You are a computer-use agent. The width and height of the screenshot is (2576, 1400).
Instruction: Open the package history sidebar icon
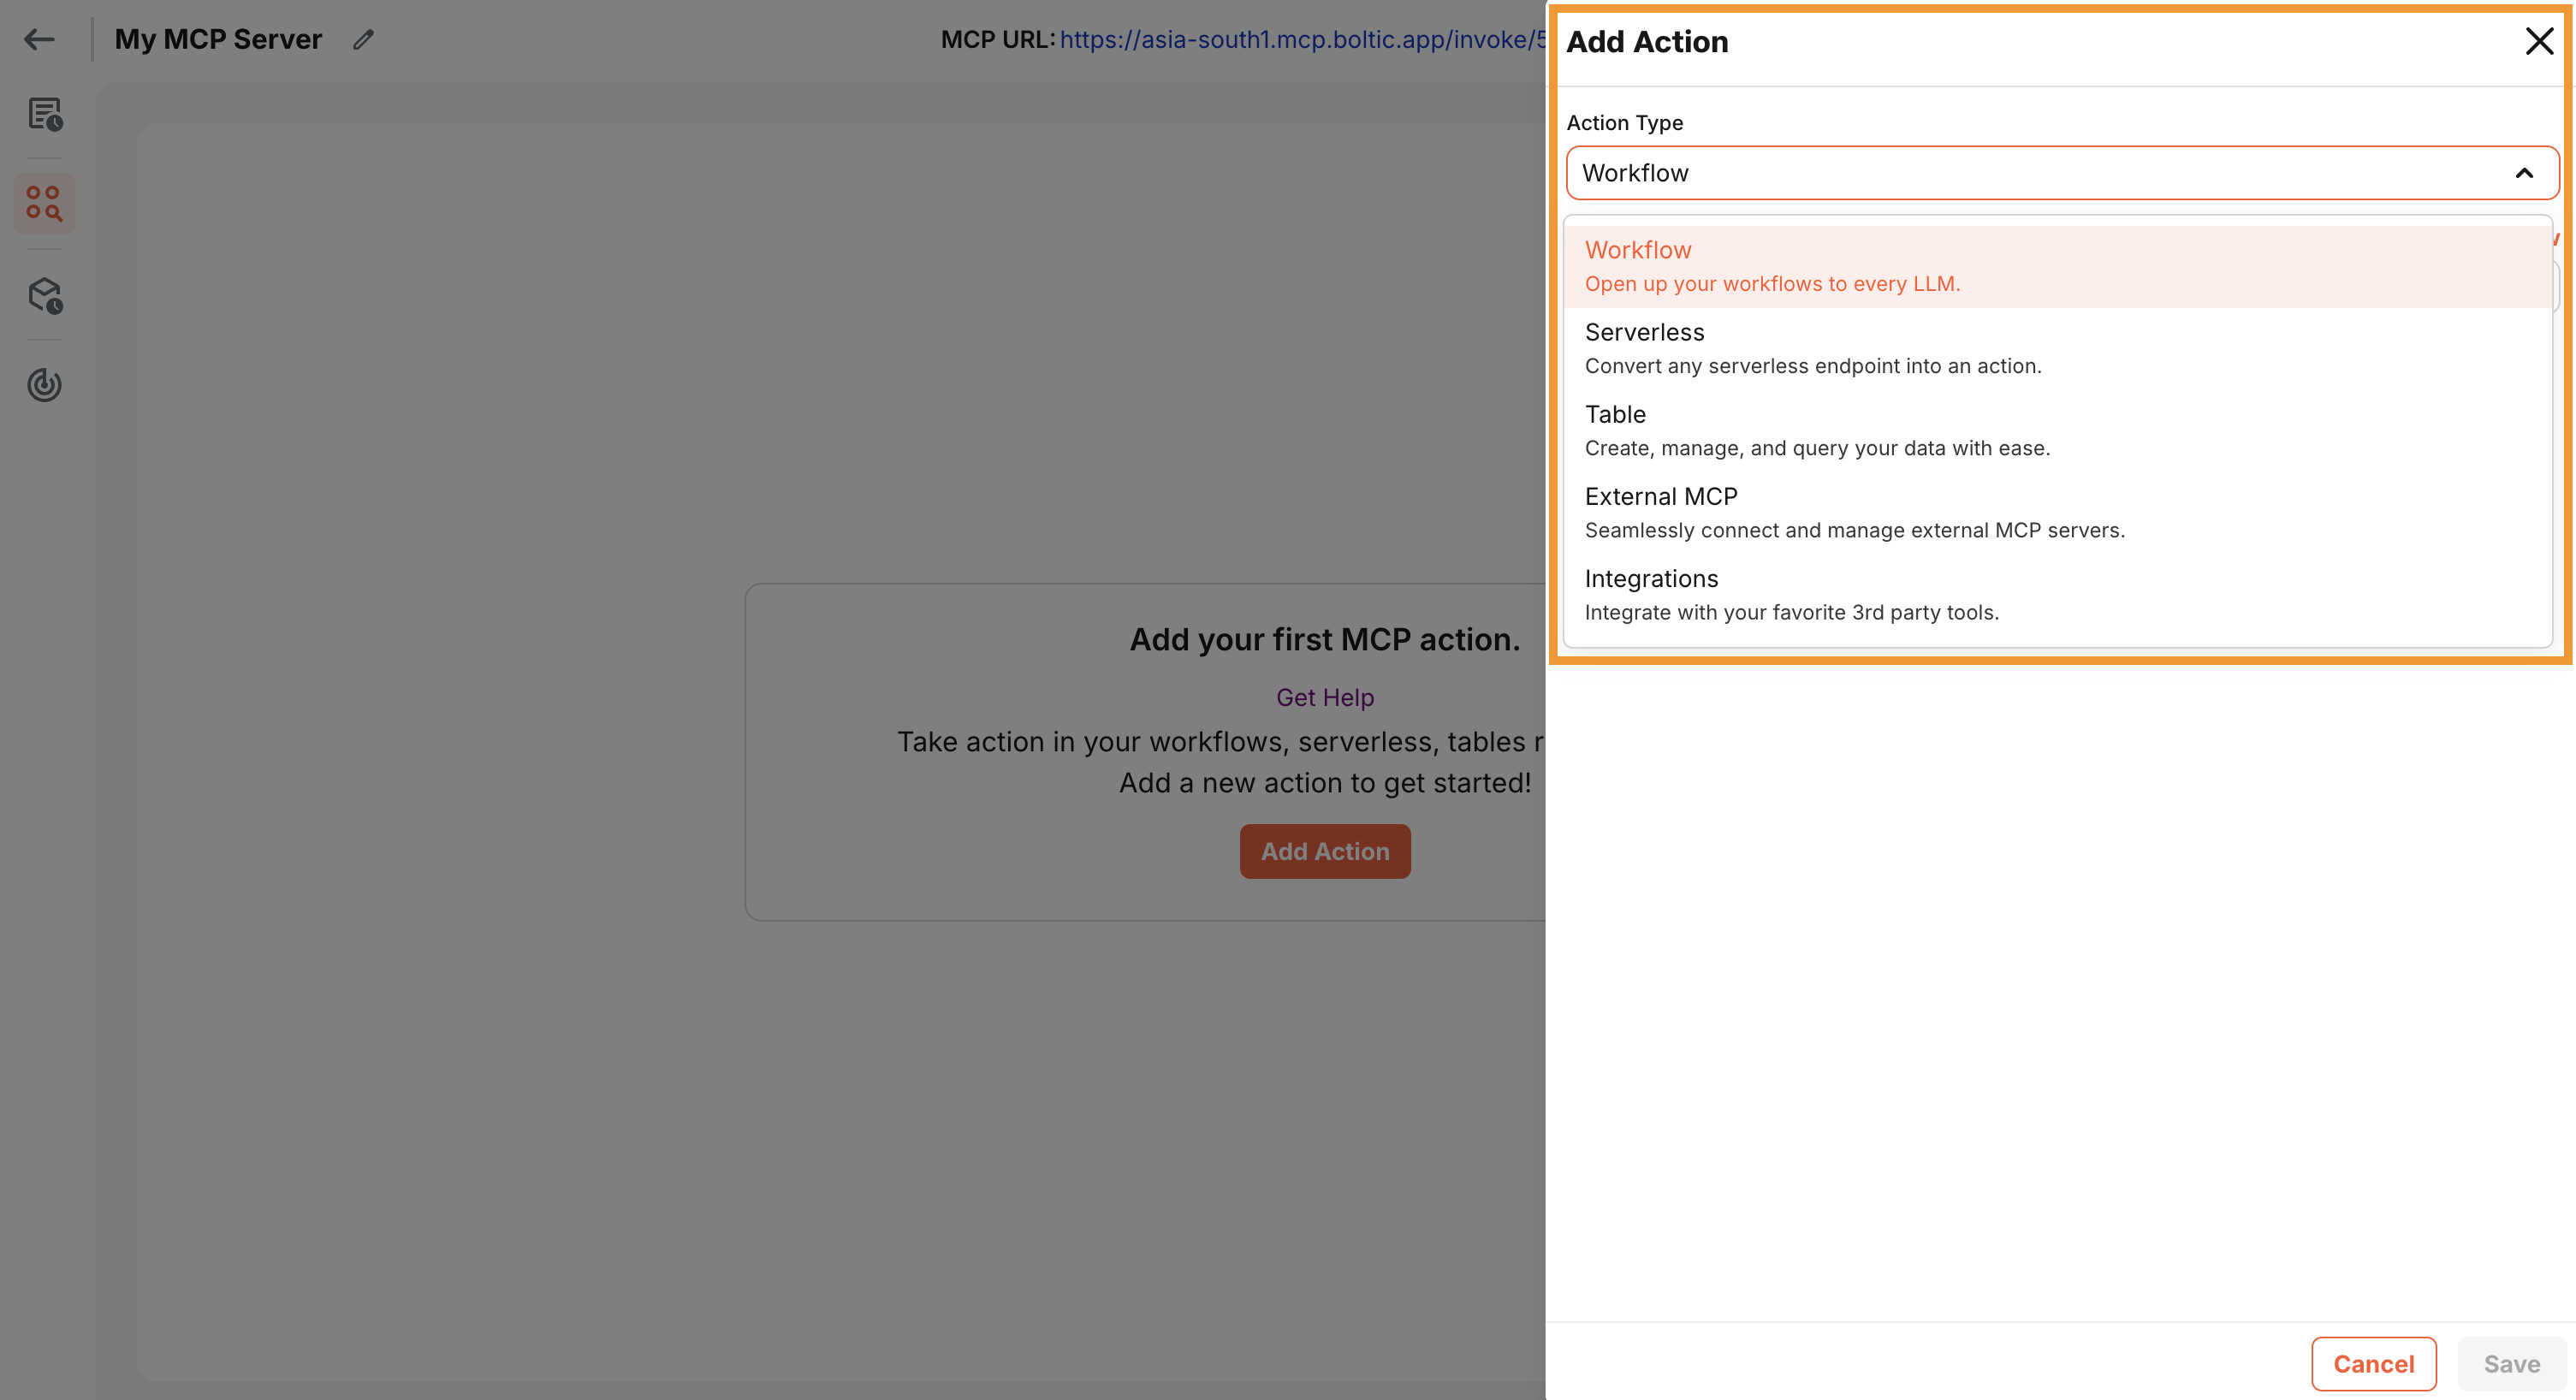click(44, 295)
